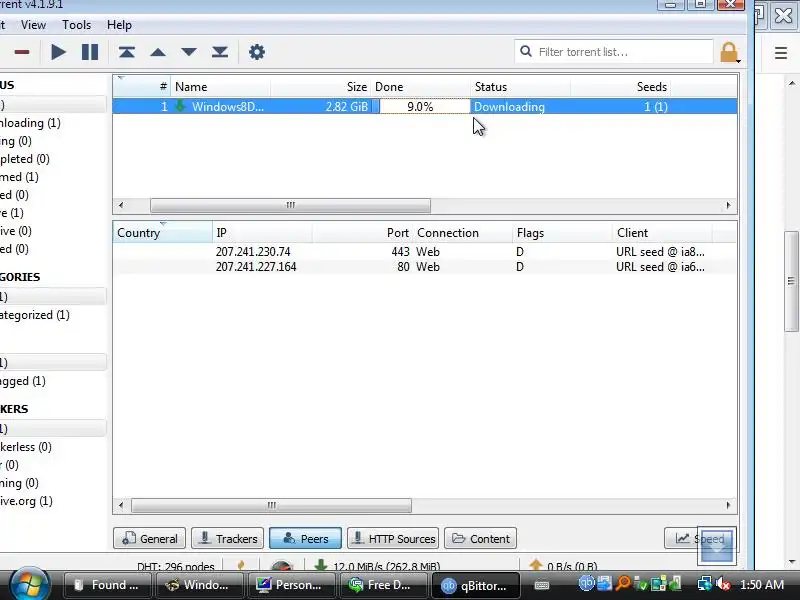The height and width of the screenshot is (600, 800).
Task: Switch to the Found... taskbar window
Action: point(107,585)
